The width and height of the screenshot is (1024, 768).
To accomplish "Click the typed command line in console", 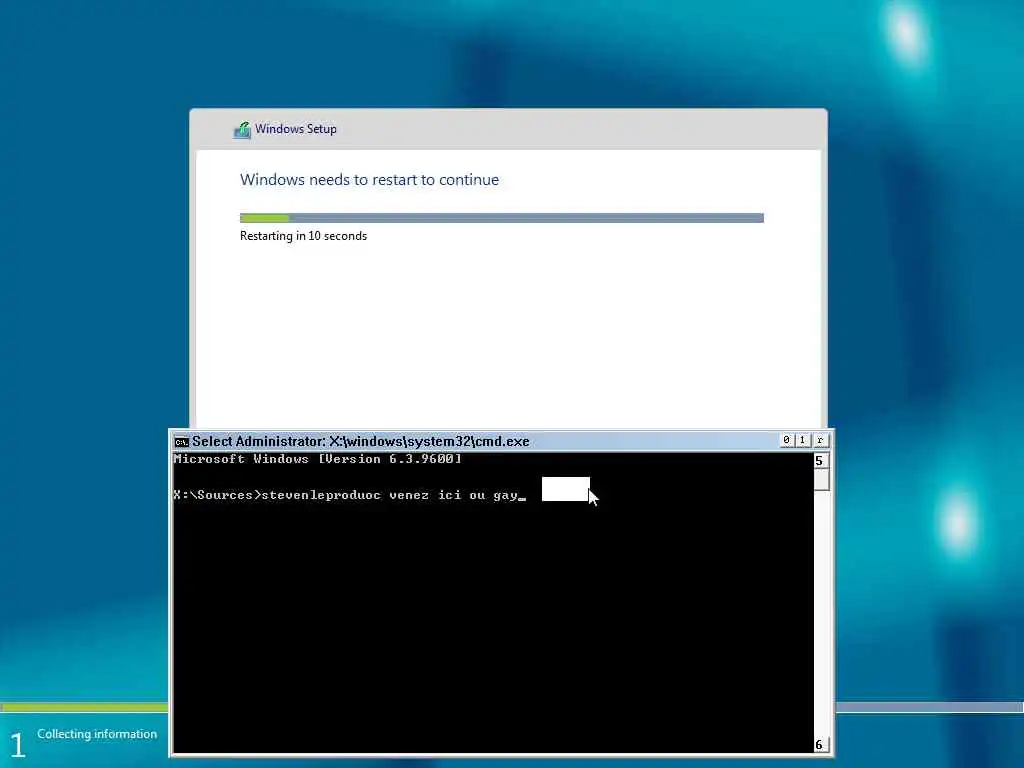I will click(x=349, y=495).
